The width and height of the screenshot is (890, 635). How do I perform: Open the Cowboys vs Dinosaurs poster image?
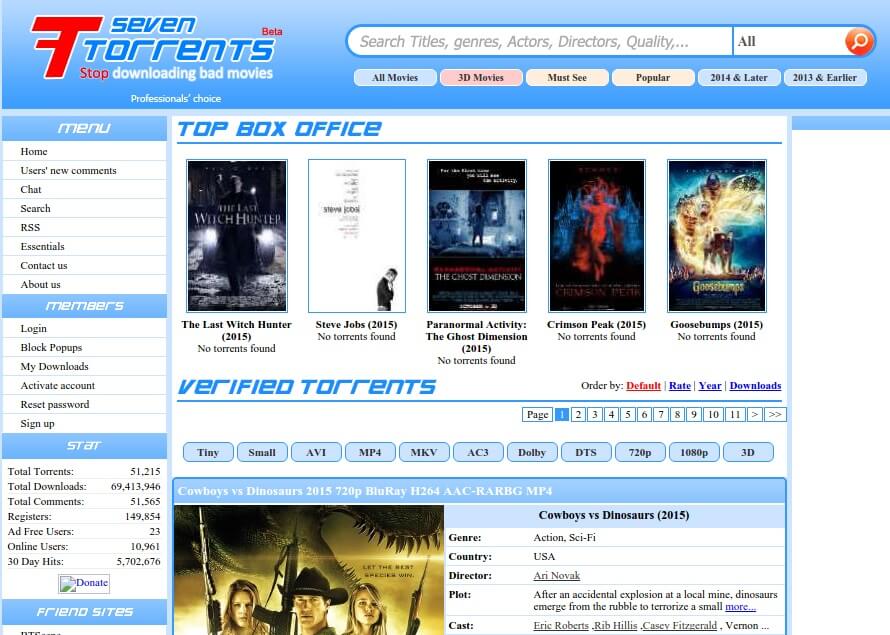click(309, 570)
